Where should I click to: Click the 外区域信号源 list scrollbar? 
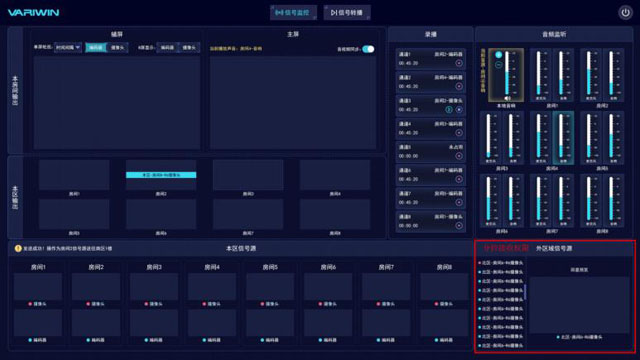click(x=525, y=291)
